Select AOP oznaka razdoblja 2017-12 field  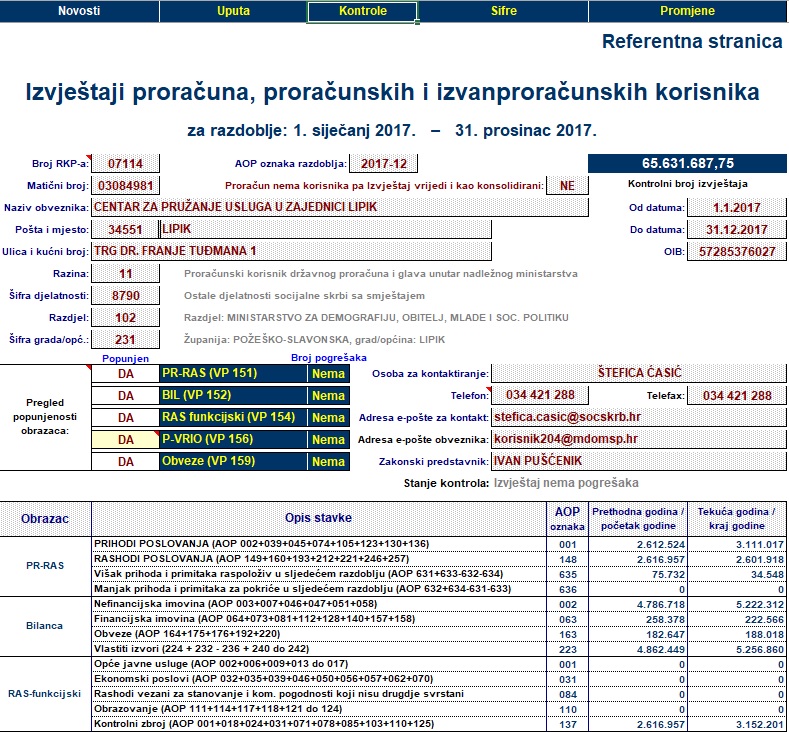coord(383,164)
